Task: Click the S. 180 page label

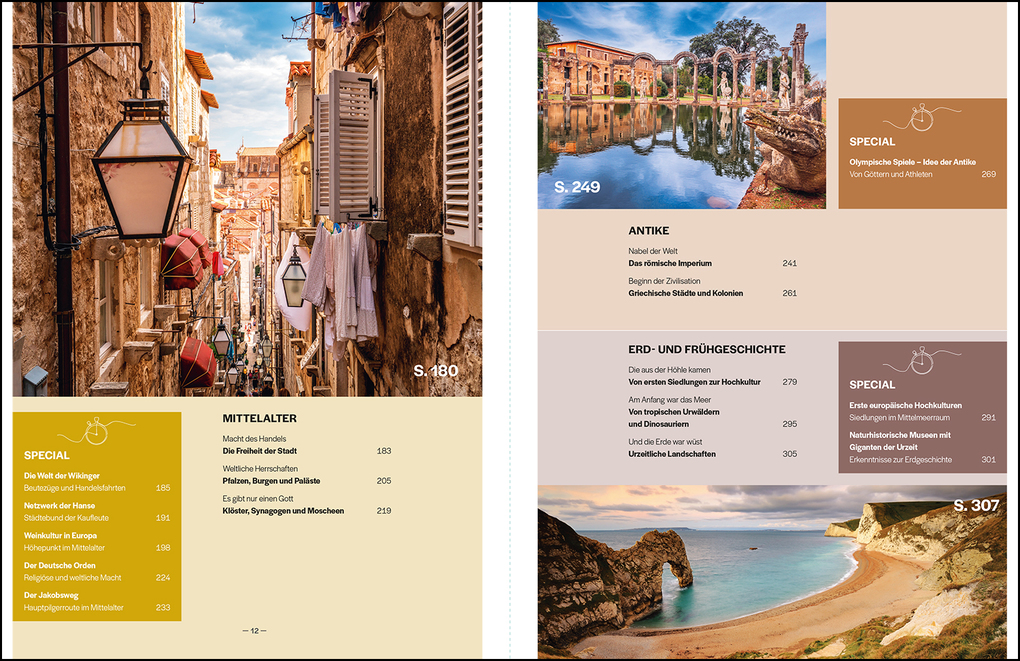Action: tap(435, 371)
